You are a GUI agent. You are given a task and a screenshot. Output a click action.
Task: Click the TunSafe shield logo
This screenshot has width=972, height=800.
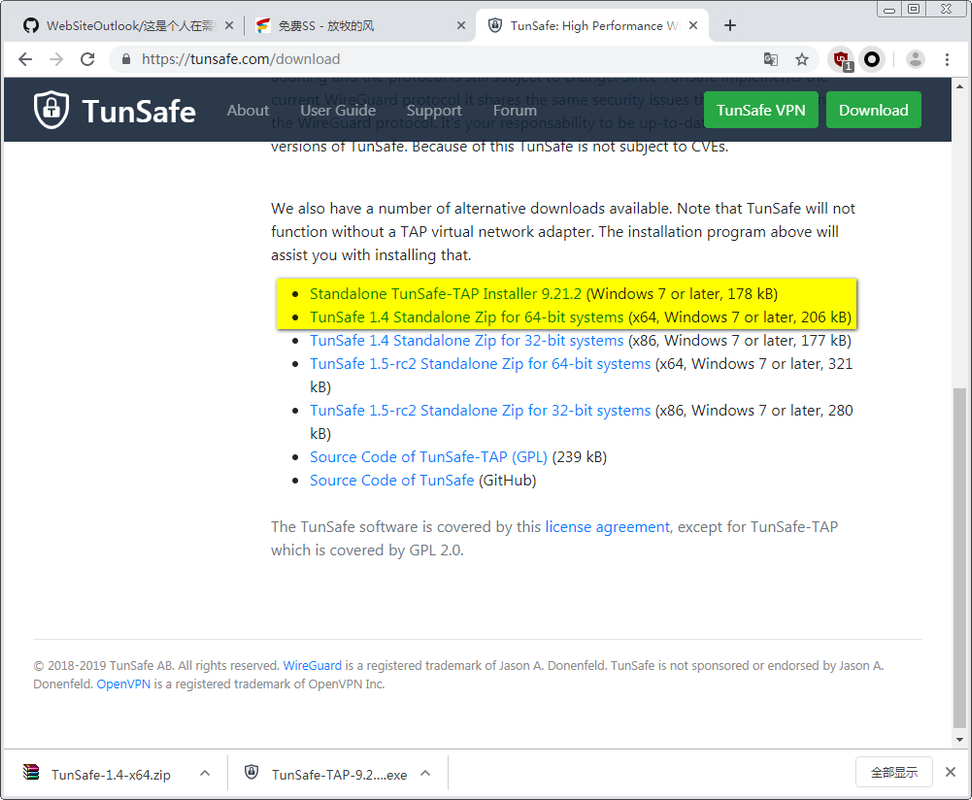pyautogui.click(x=51, y=110)
